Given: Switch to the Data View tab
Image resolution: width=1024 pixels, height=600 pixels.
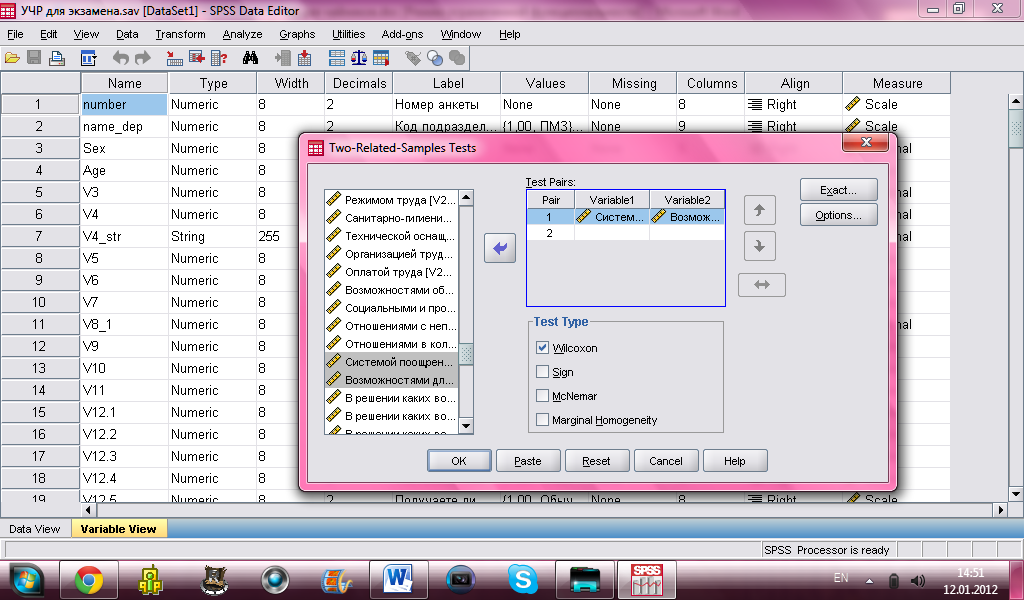Looking at the screenshot, I should coord(35,529).
